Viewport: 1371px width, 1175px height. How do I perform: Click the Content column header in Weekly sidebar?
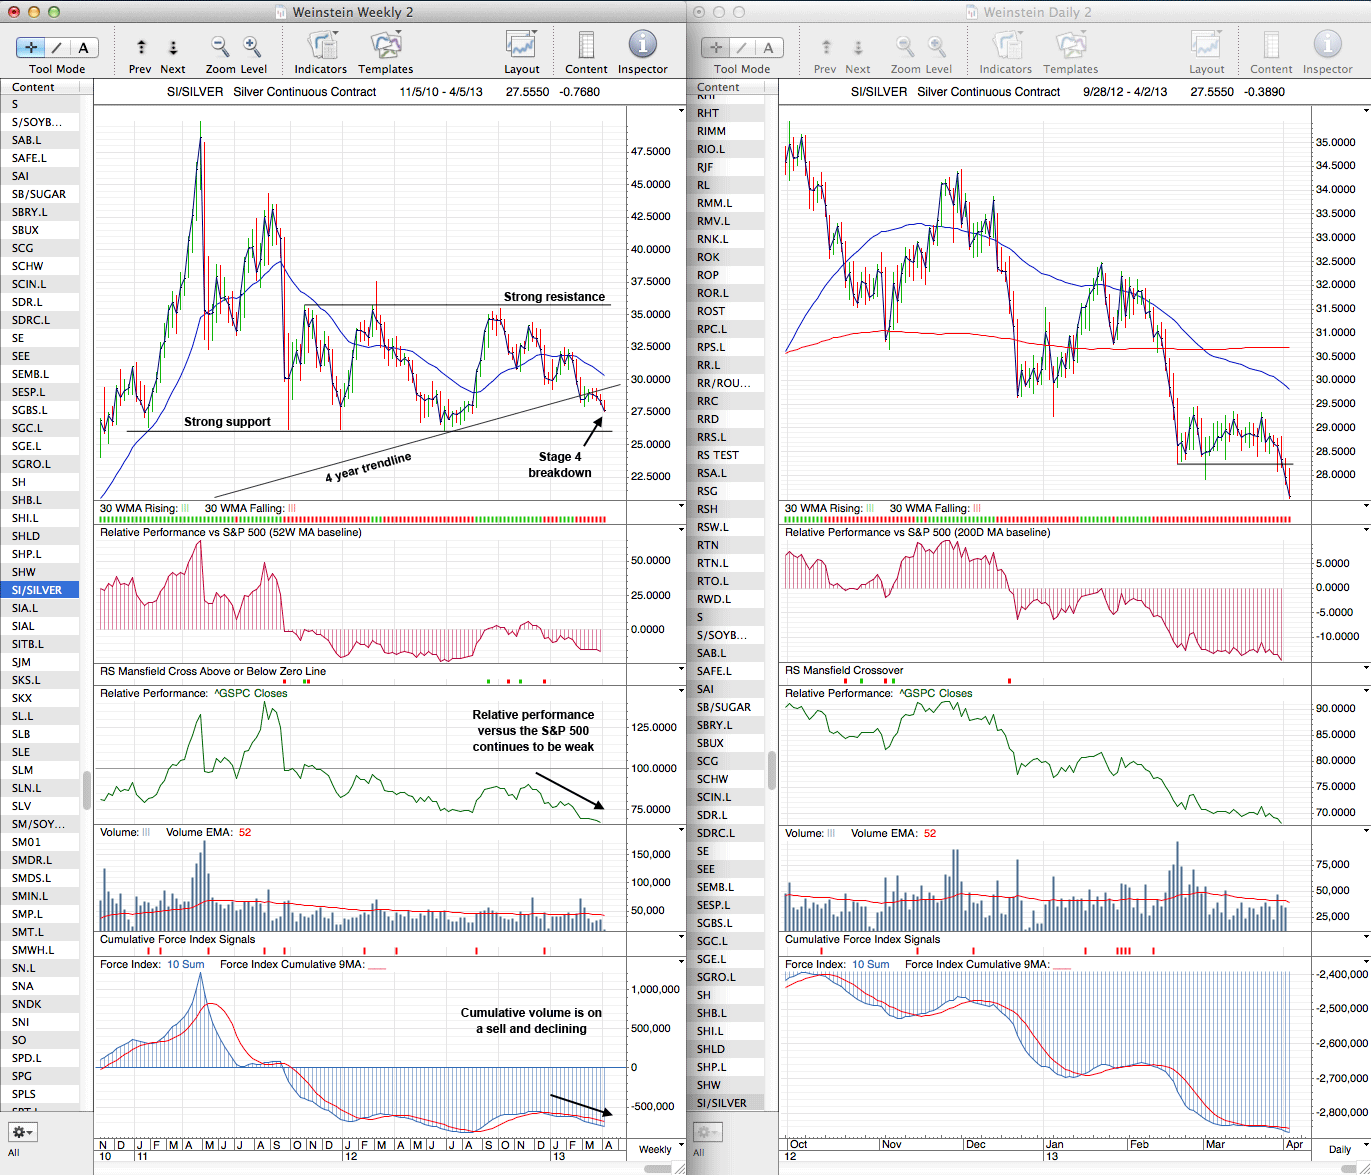pyautogui.click(x=34, y=87)
